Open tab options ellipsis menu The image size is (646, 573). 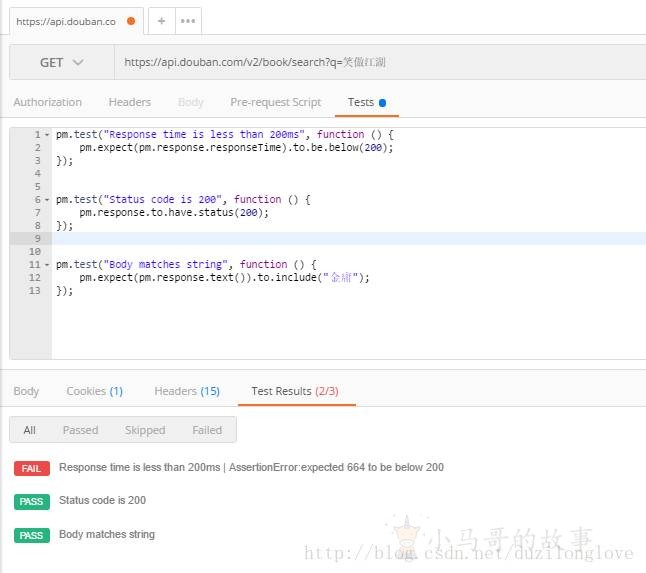coord(188,21)
